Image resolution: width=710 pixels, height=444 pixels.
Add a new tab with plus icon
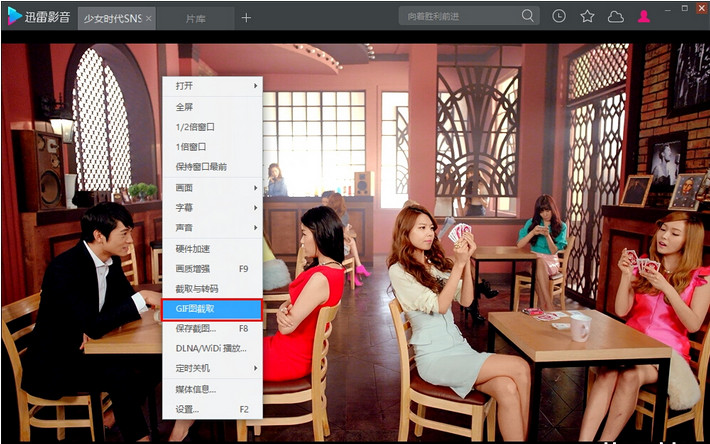[246, 18]
